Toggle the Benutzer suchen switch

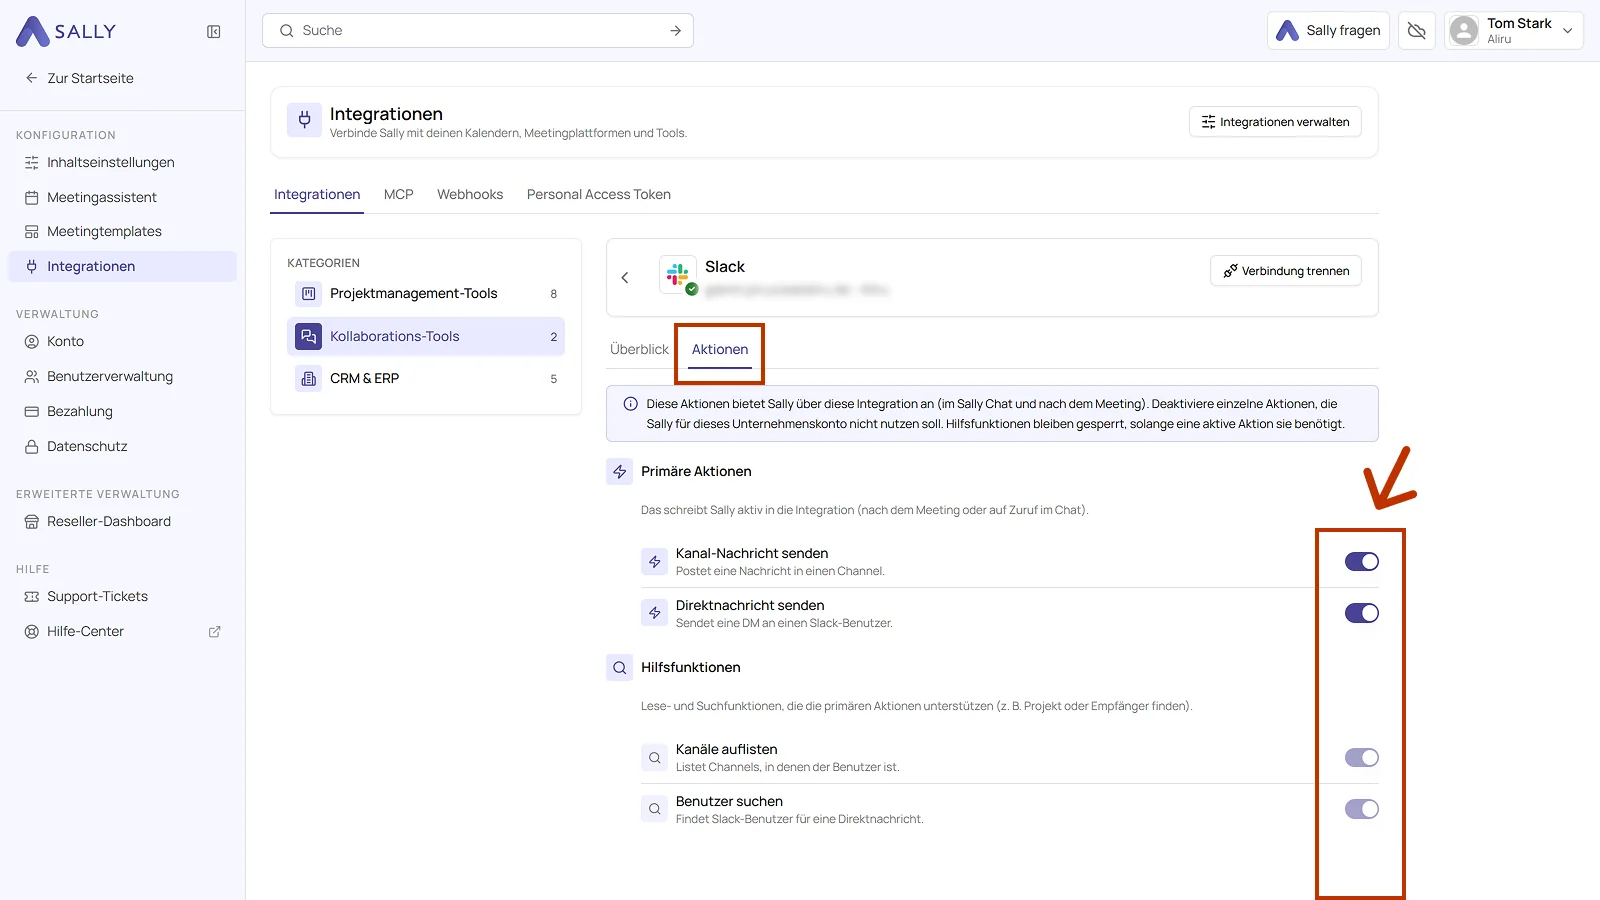(x=1362, y=809)
